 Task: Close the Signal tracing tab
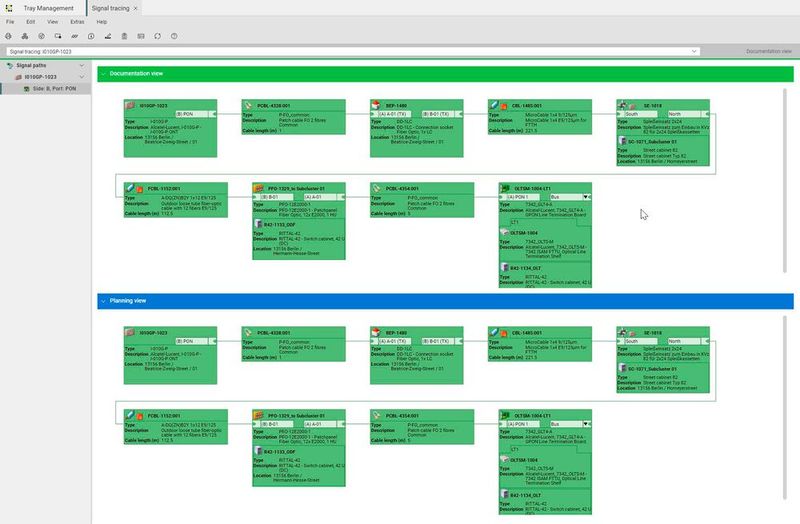[x=136, y=7]
